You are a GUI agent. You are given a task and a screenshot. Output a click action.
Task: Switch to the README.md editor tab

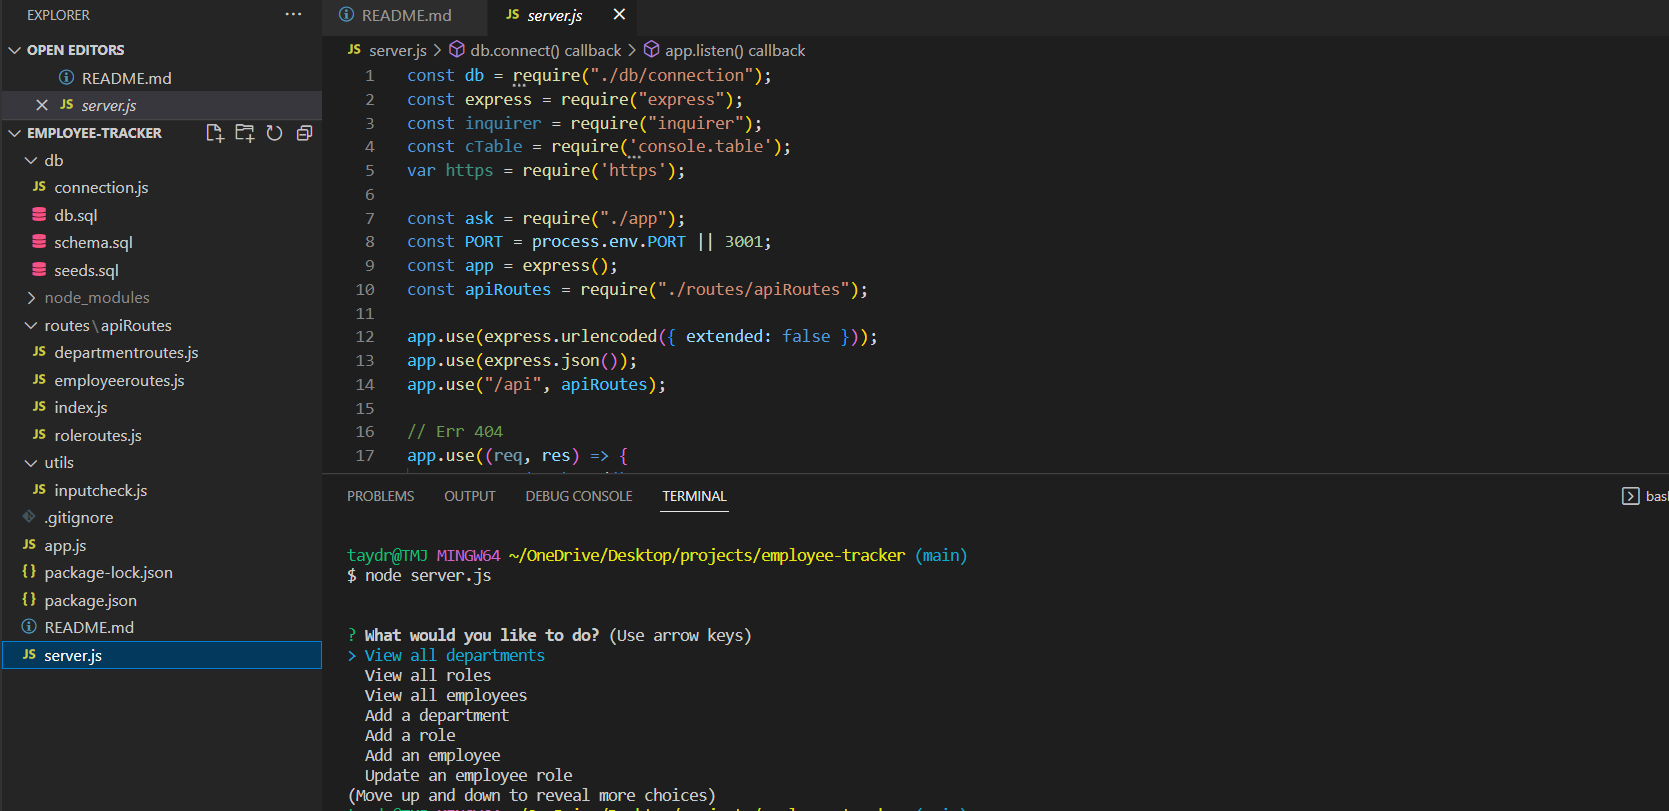[405, 15]
